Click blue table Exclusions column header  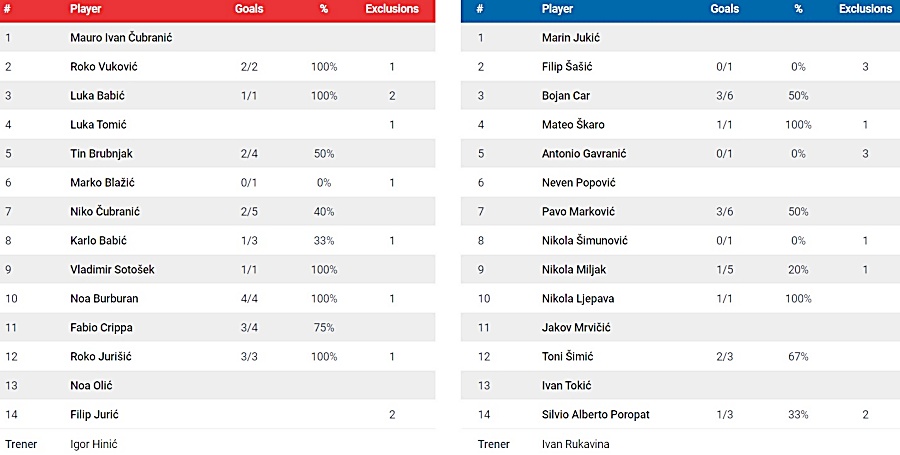(866, 9)
